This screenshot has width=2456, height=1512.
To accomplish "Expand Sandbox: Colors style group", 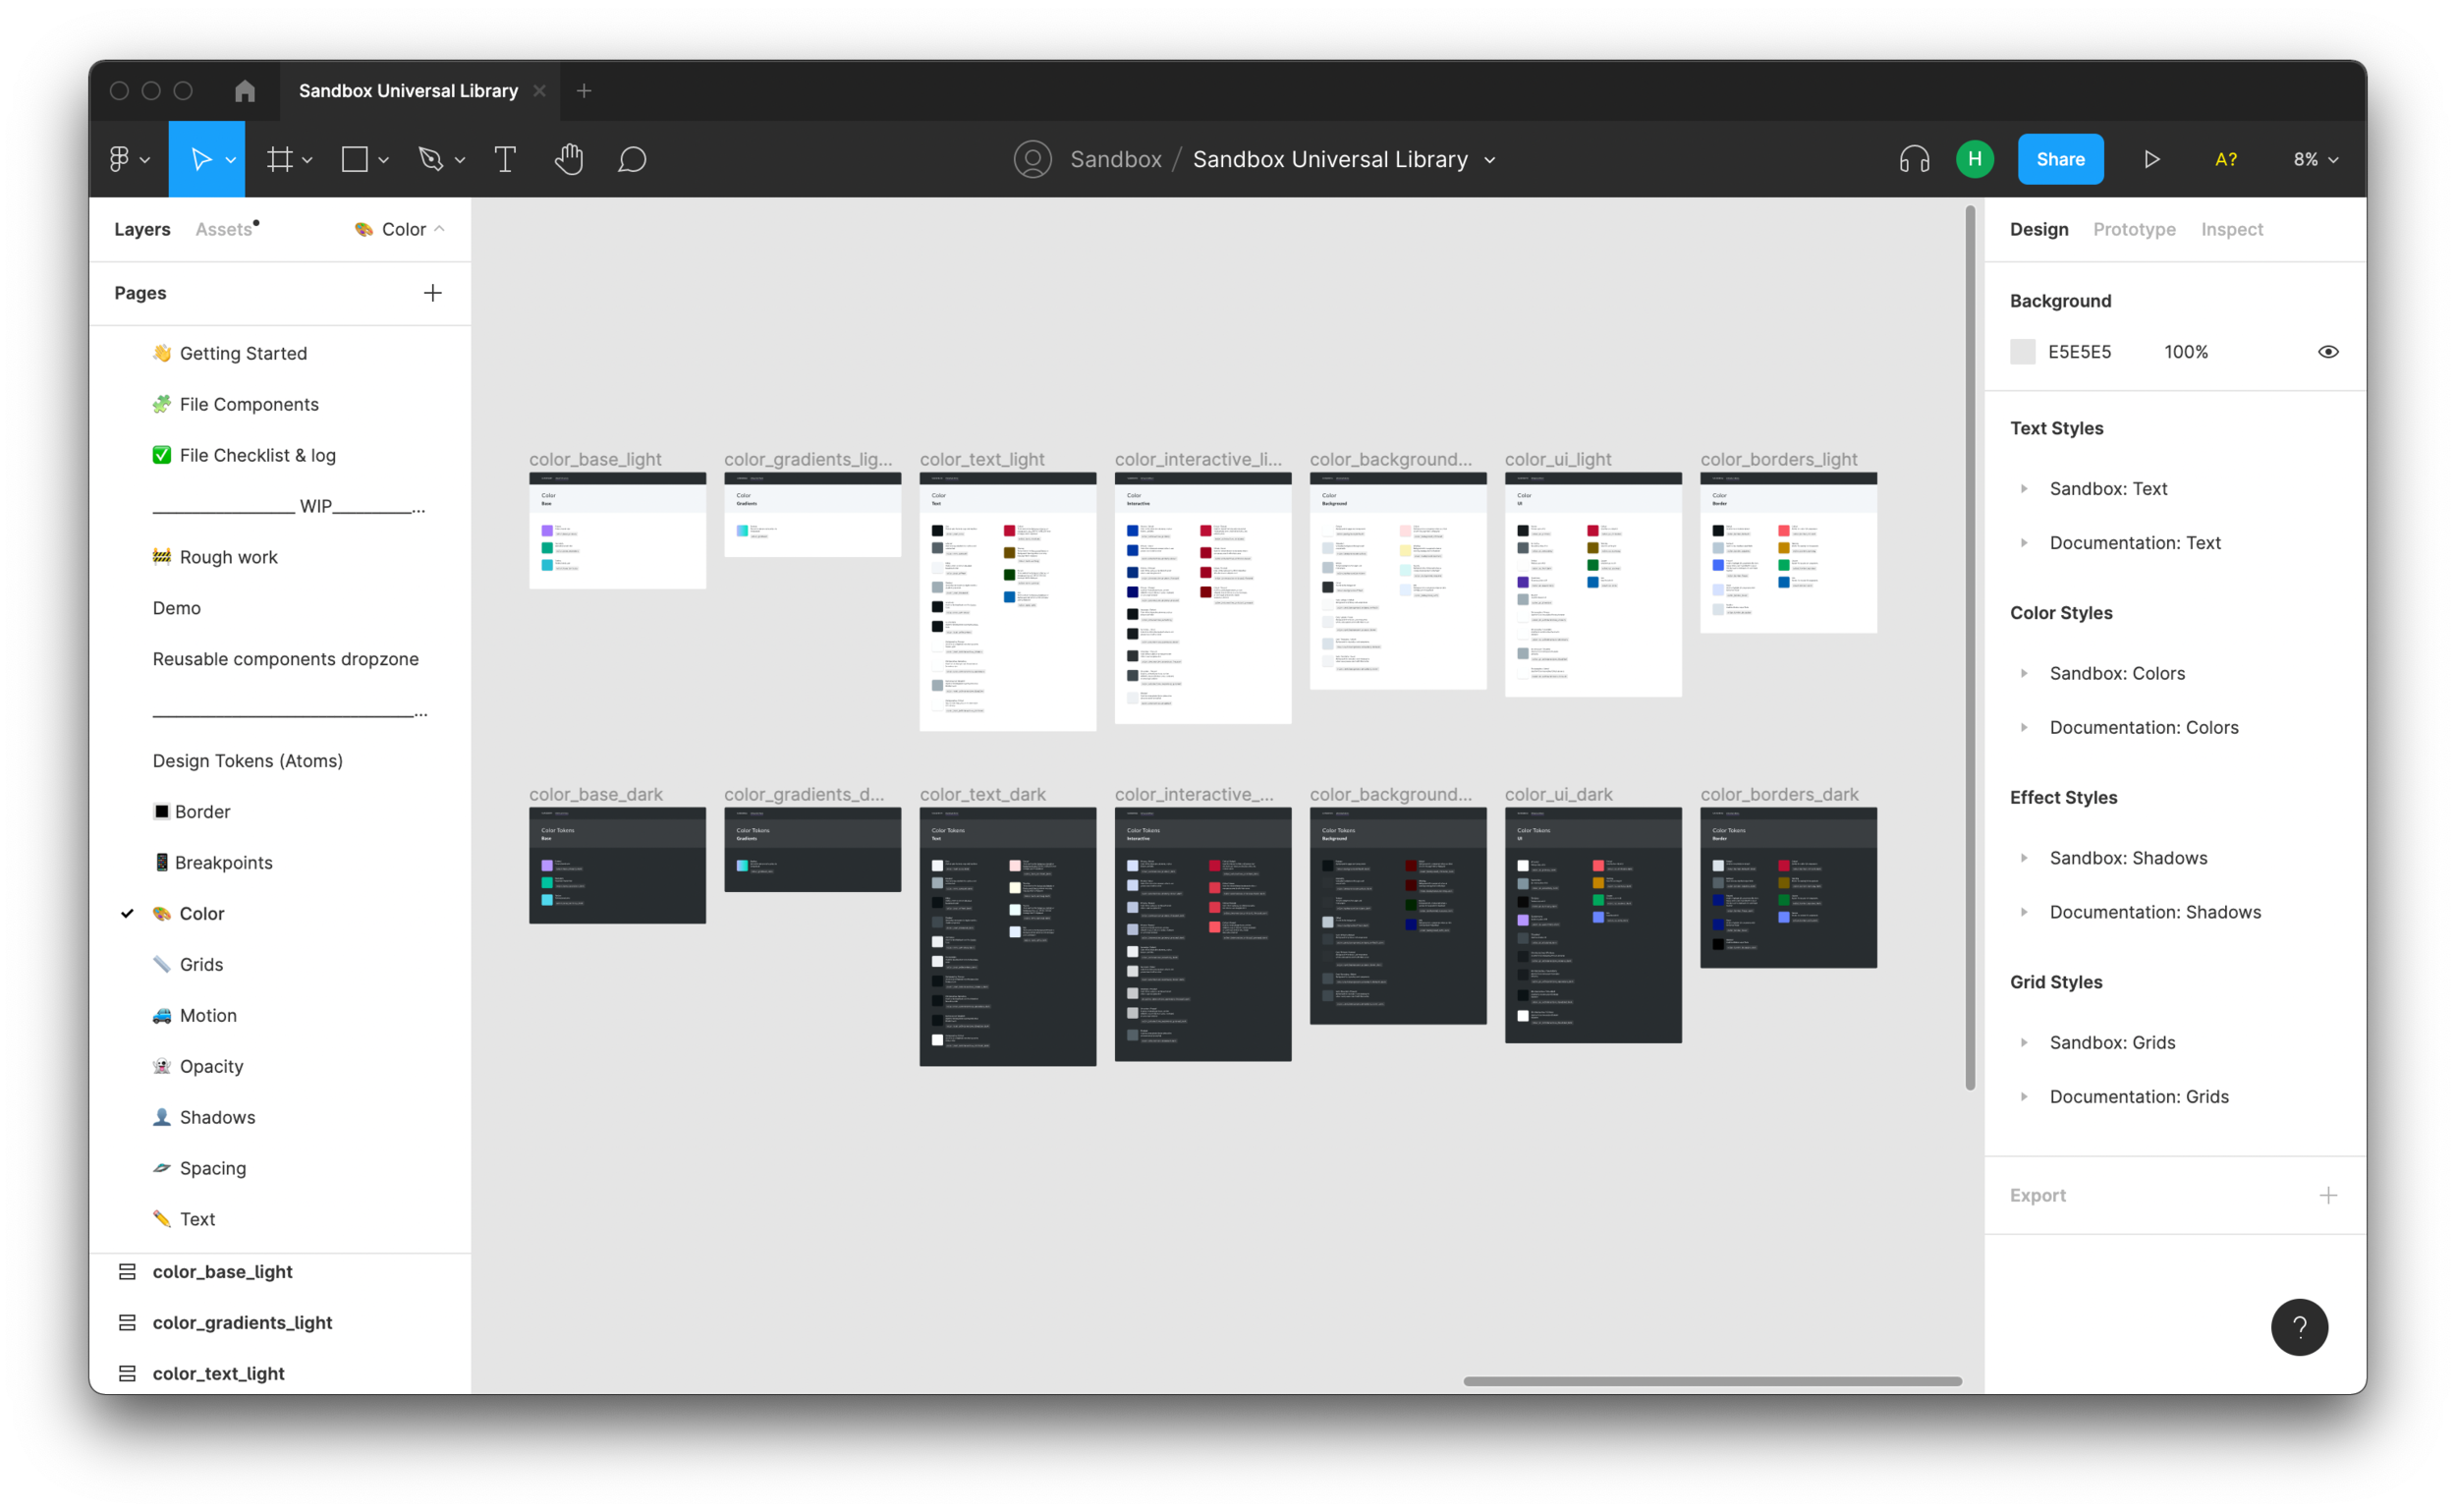I will tap(2024, 673).
